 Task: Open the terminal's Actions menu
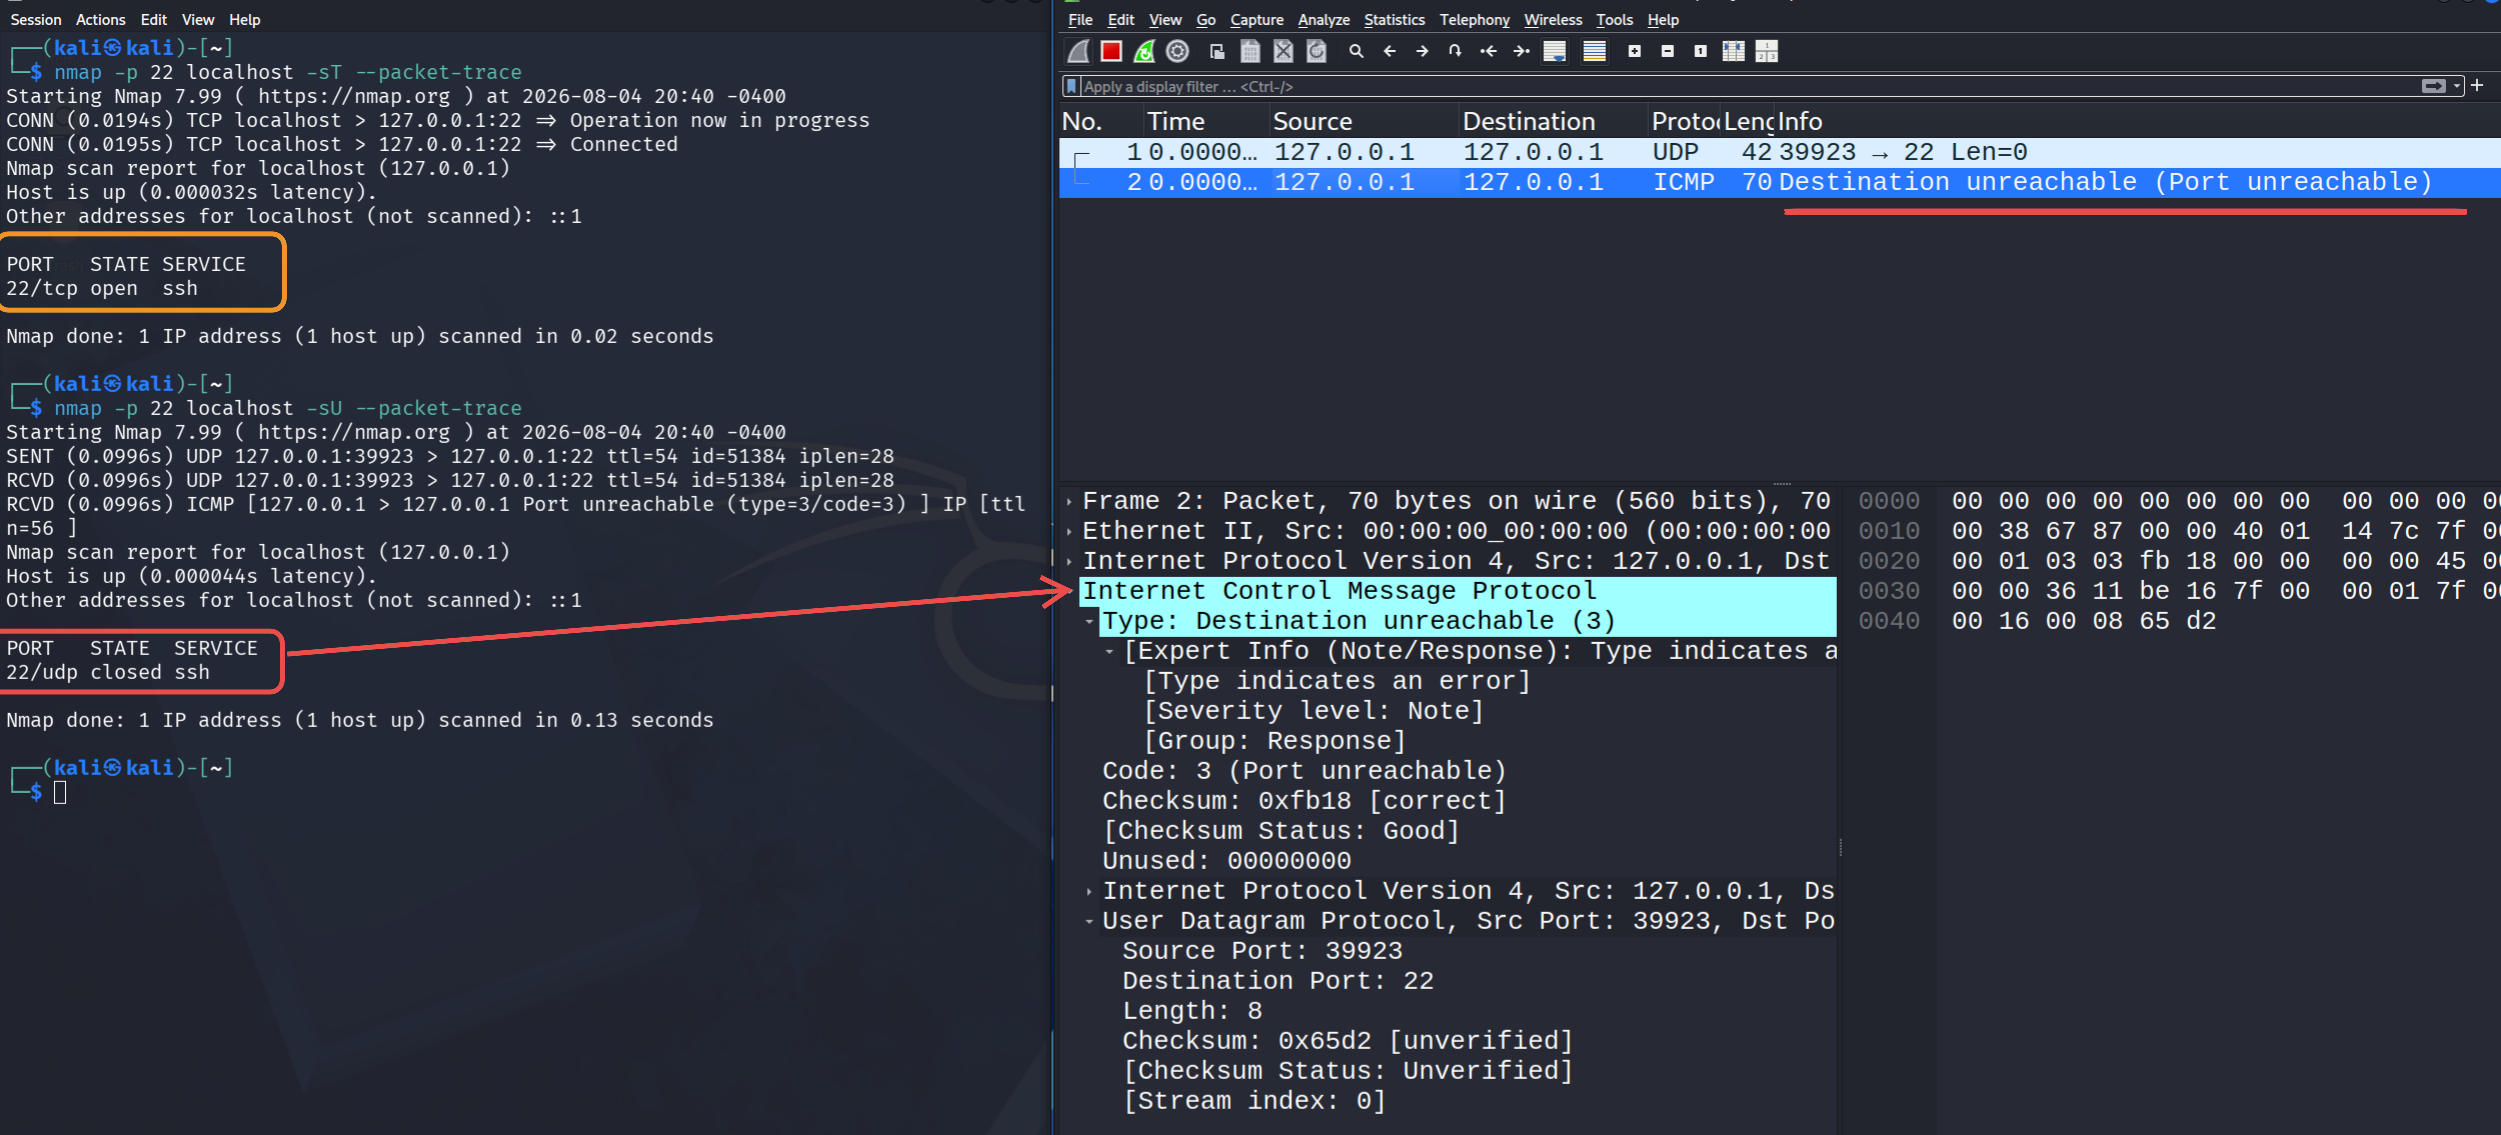pos(101,20)
